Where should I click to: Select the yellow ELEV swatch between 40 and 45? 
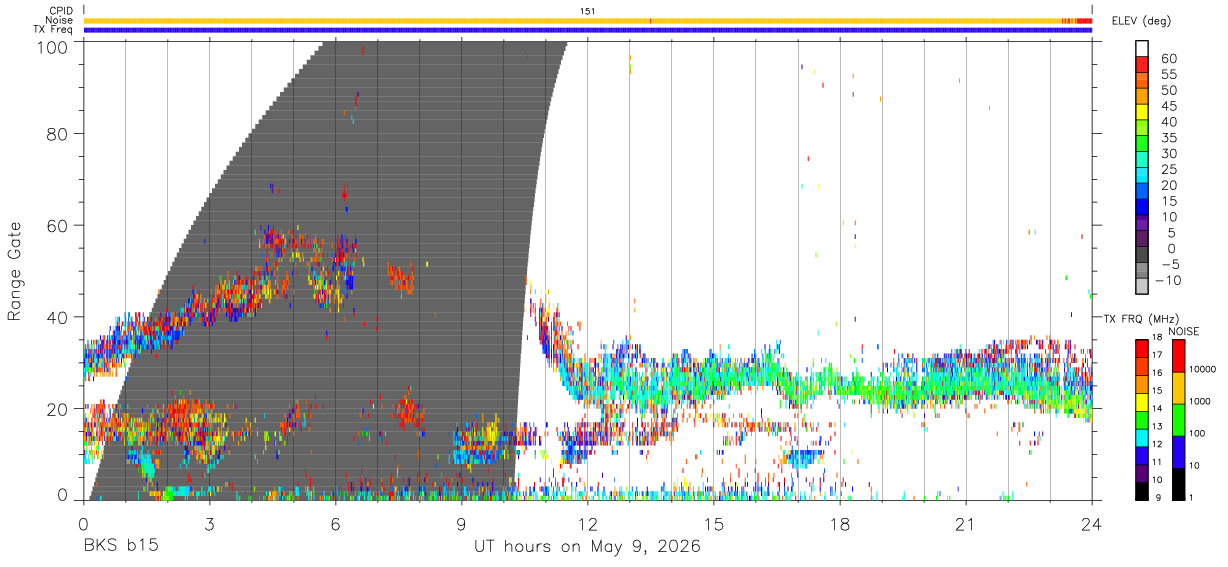click(1143, 113)
